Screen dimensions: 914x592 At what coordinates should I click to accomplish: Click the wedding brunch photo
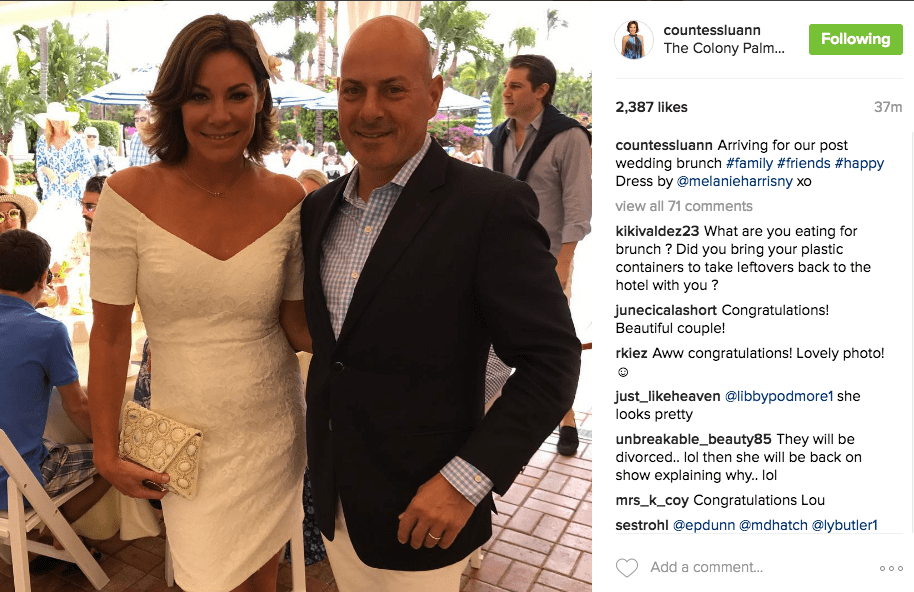[296, 296]
